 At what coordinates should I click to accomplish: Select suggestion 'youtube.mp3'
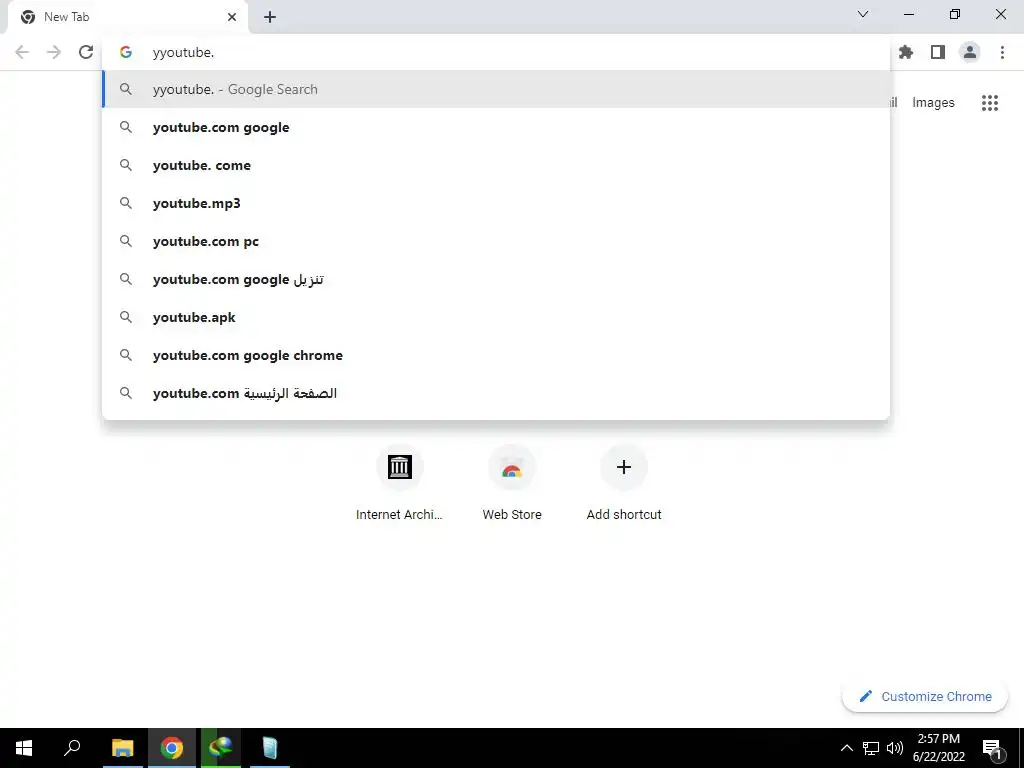coord(496,203)
